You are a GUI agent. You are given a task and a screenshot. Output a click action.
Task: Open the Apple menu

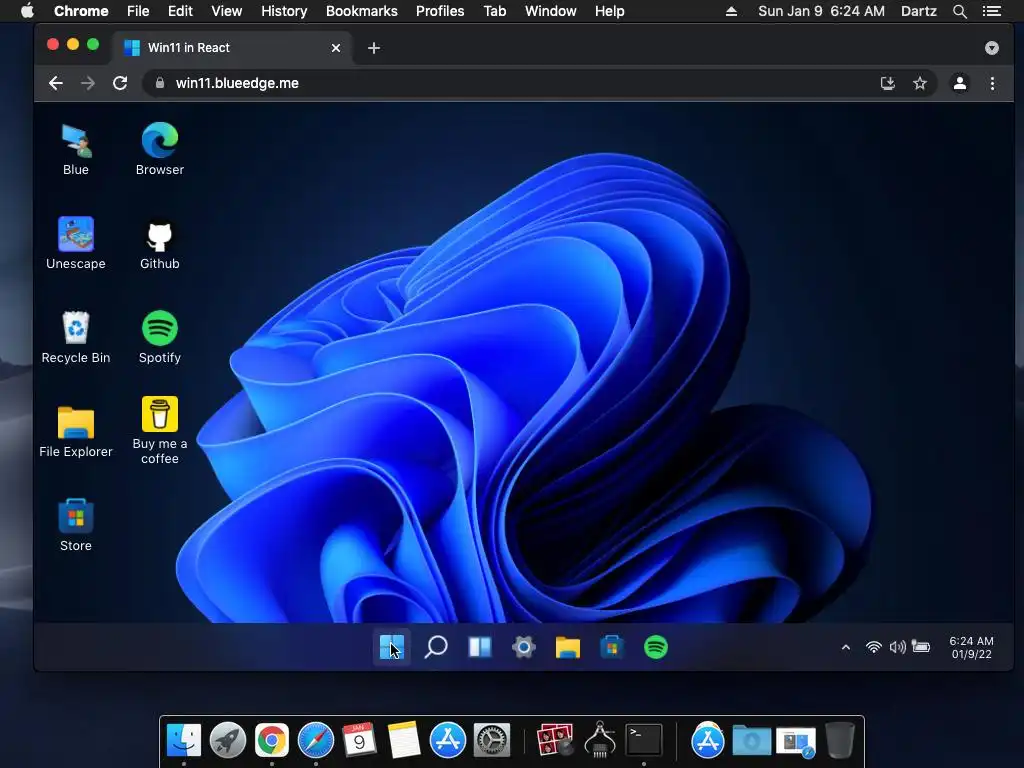(x=27, y=11)
